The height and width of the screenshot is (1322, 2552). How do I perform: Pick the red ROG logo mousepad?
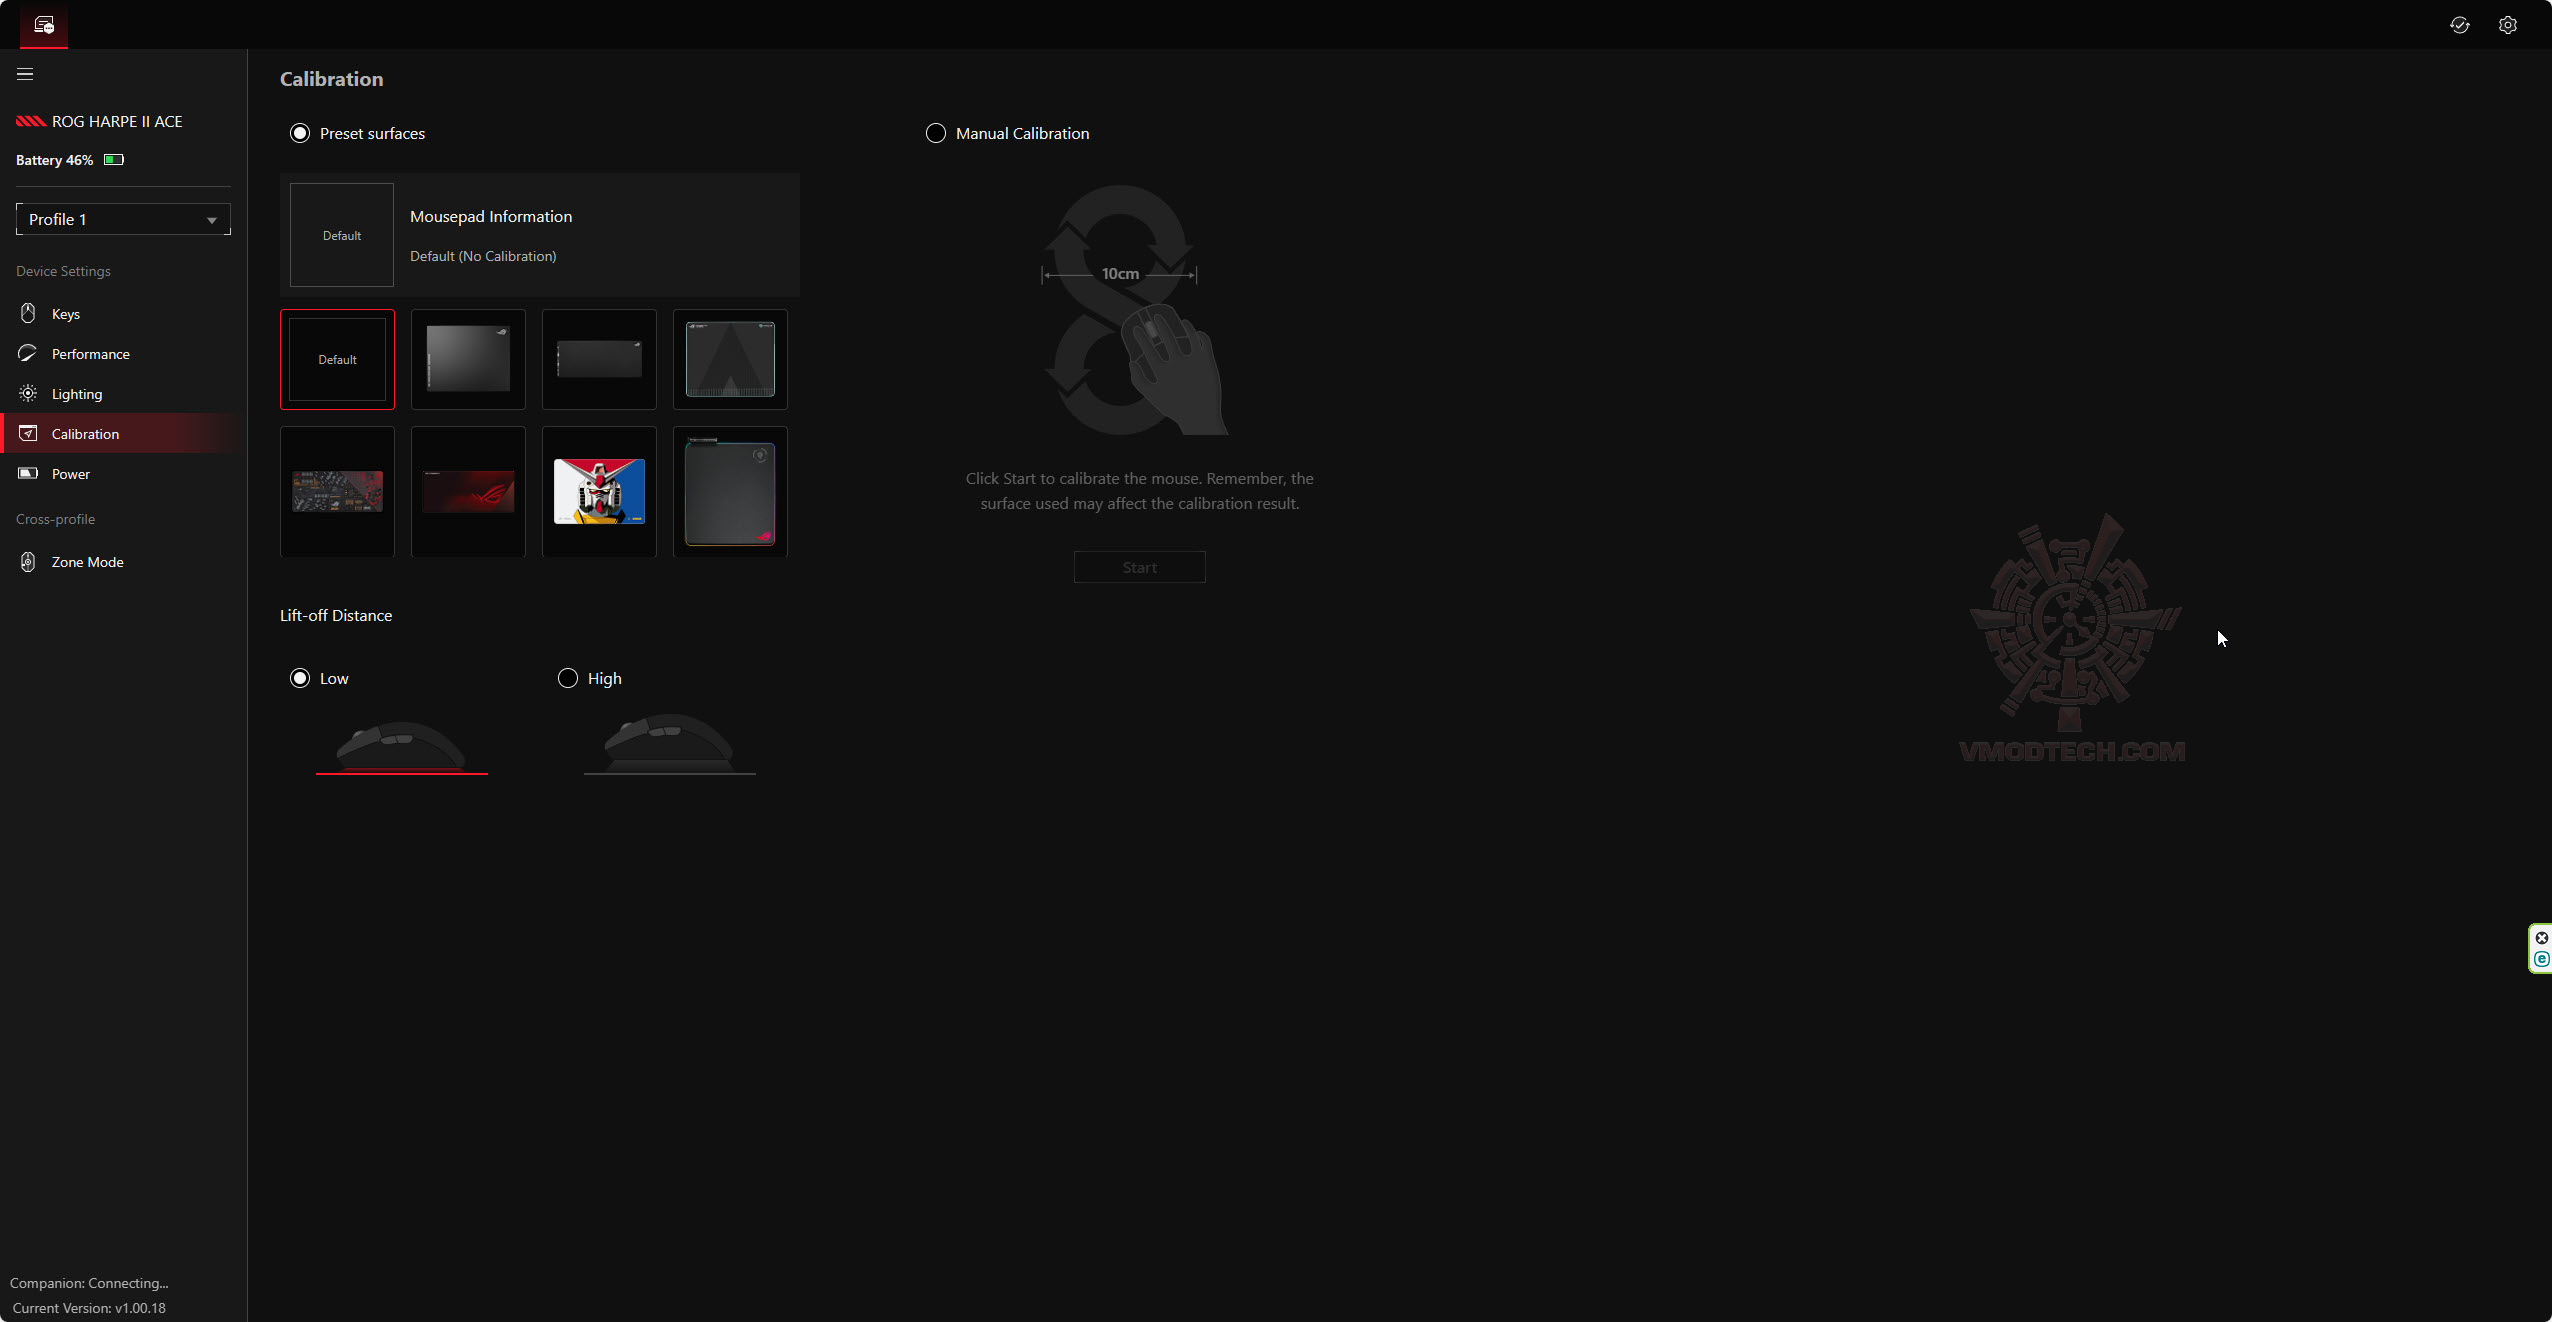point(468,491)
